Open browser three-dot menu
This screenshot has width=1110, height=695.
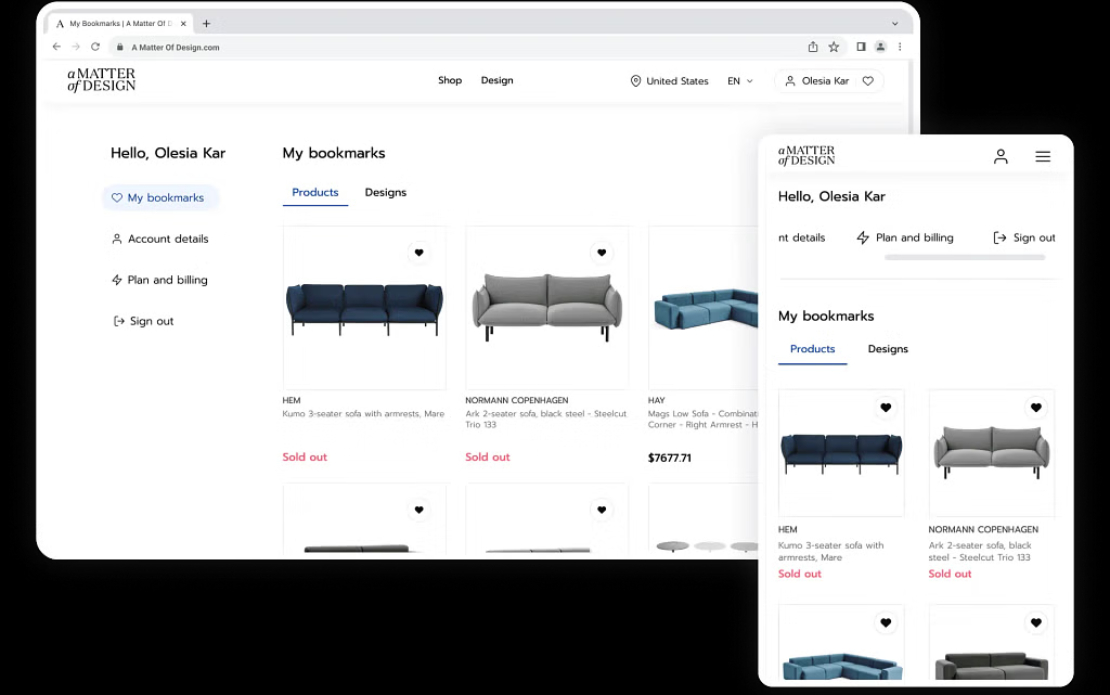[900, 47]
